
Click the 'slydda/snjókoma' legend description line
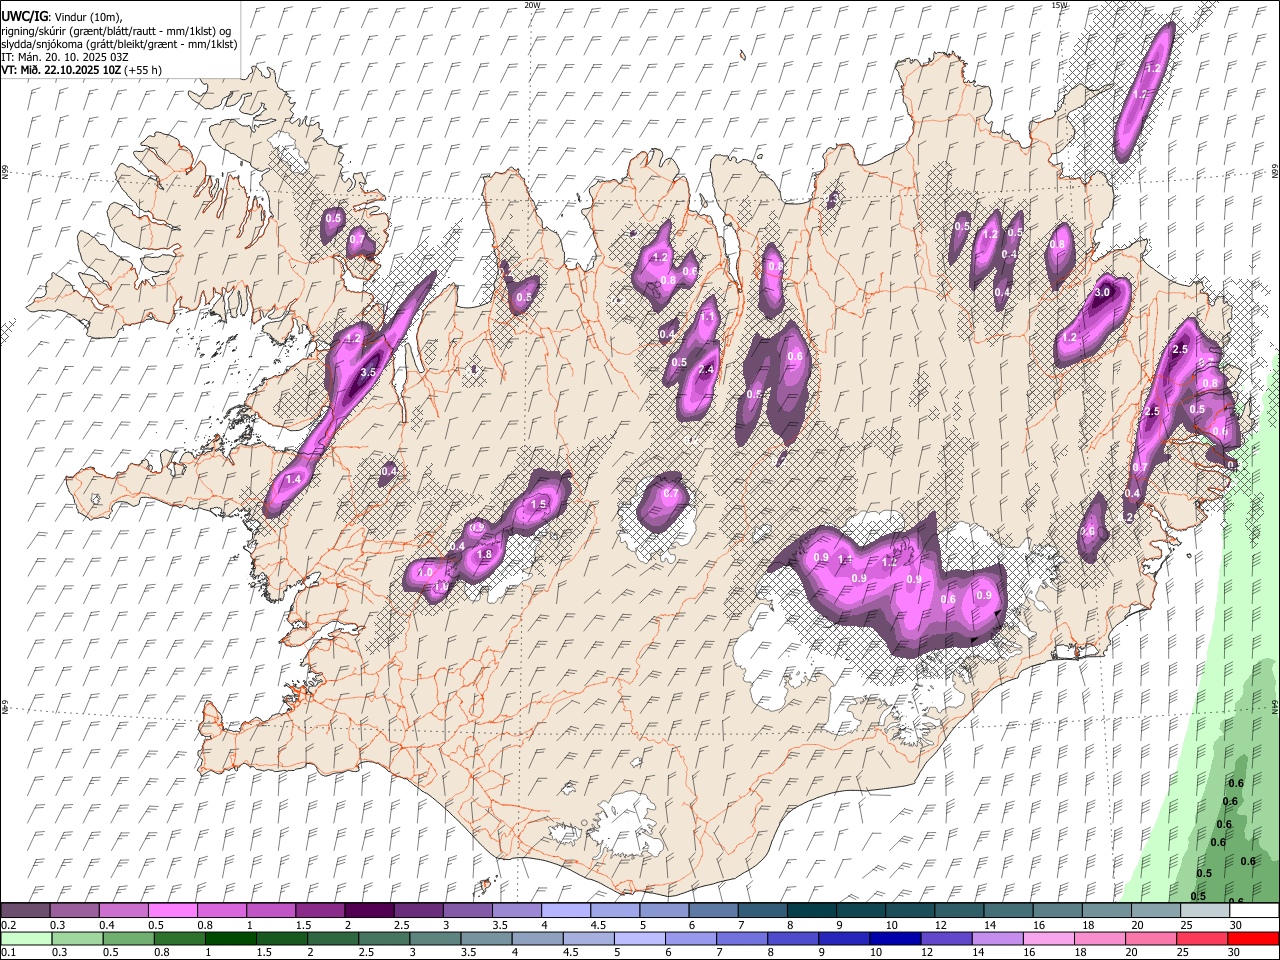pyautogui.click(x=119, y=44)
